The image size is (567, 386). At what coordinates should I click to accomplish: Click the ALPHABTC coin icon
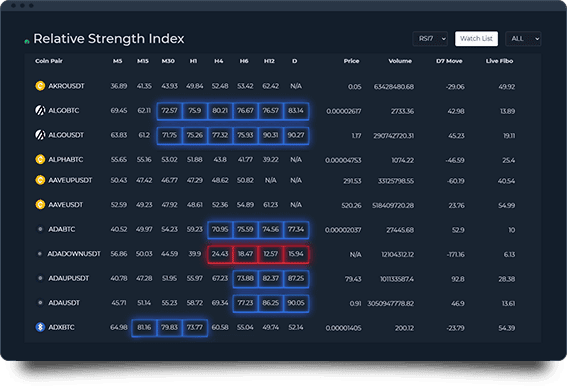(40, 159)
